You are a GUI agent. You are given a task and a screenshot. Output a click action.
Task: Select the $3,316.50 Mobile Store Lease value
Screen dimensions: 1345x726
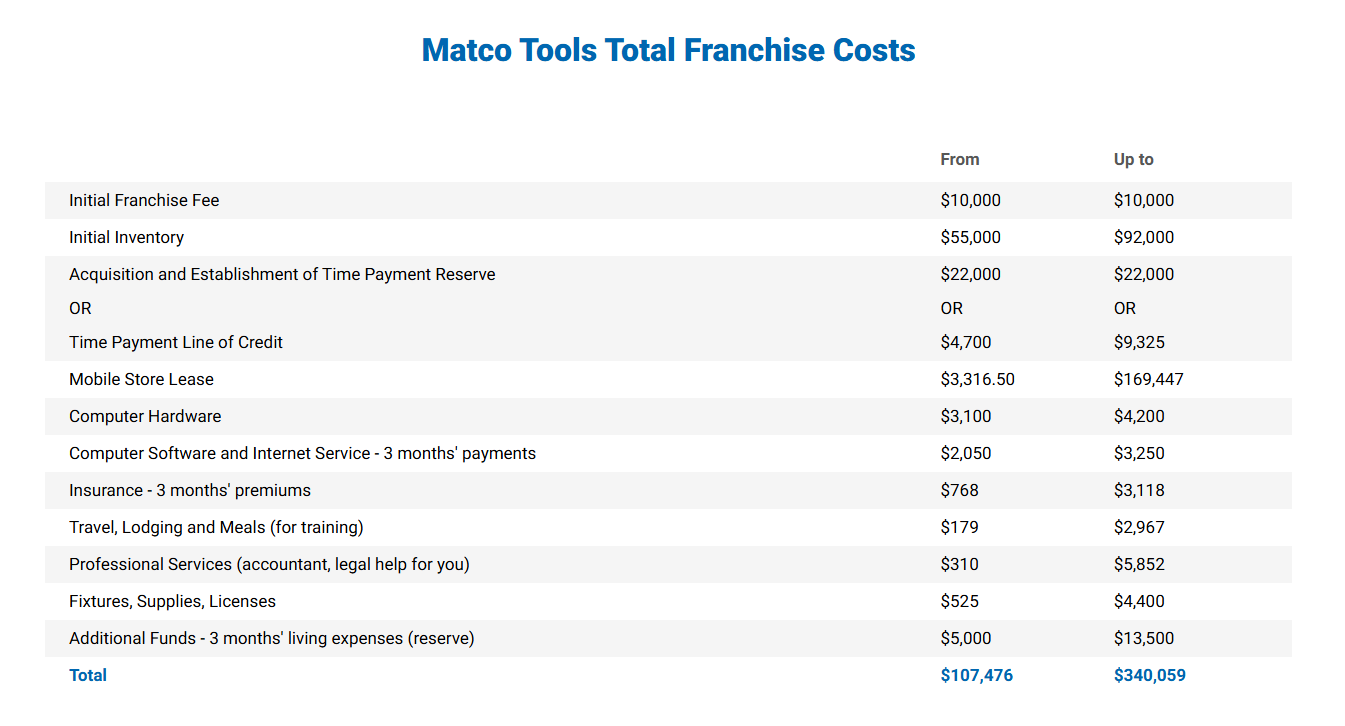tap(978, 379)
